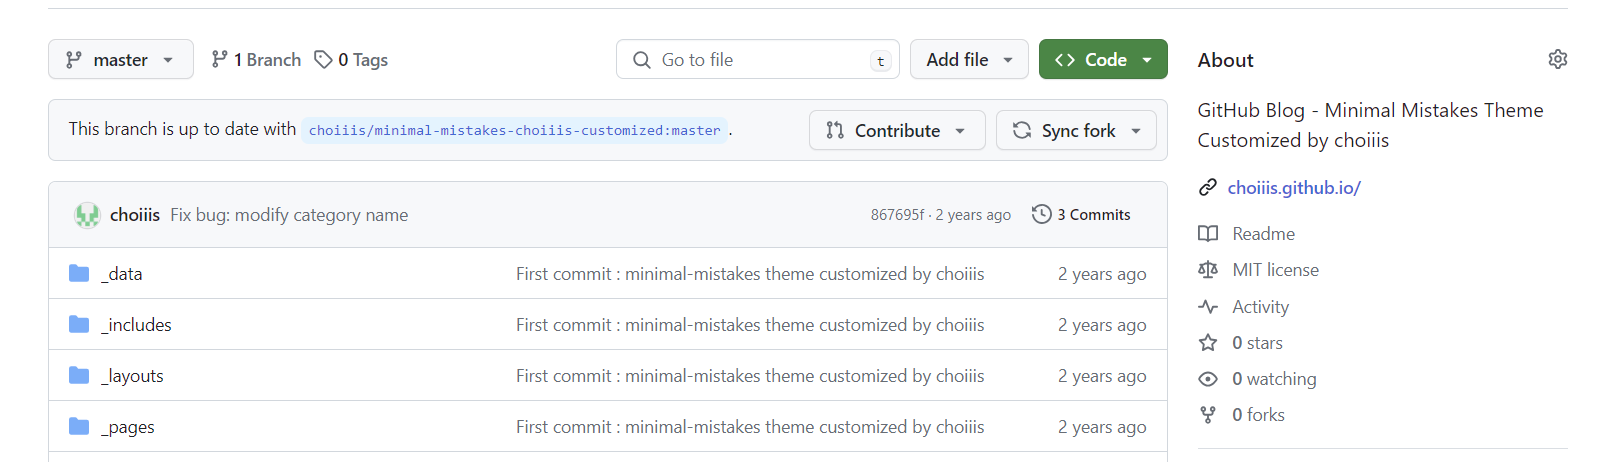Open the green Code dropdown

click(x=1102, y=60)
